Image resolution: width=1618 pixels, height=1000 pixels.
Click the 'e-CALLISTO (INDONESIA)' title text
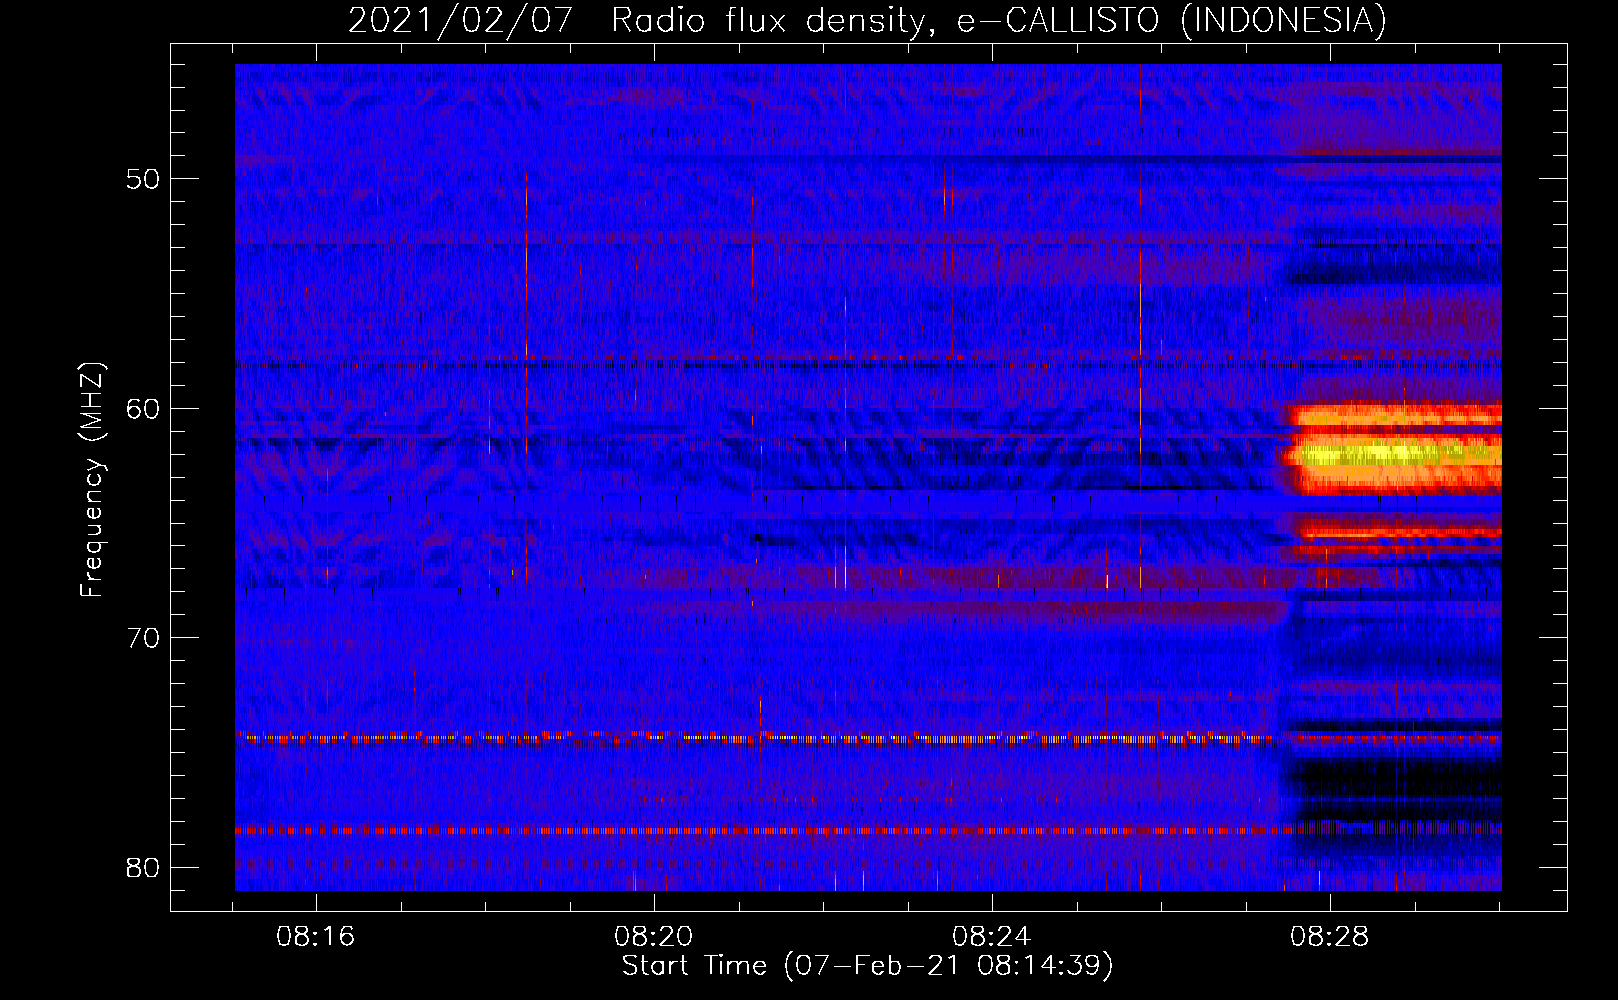(x=1172, y=20)
